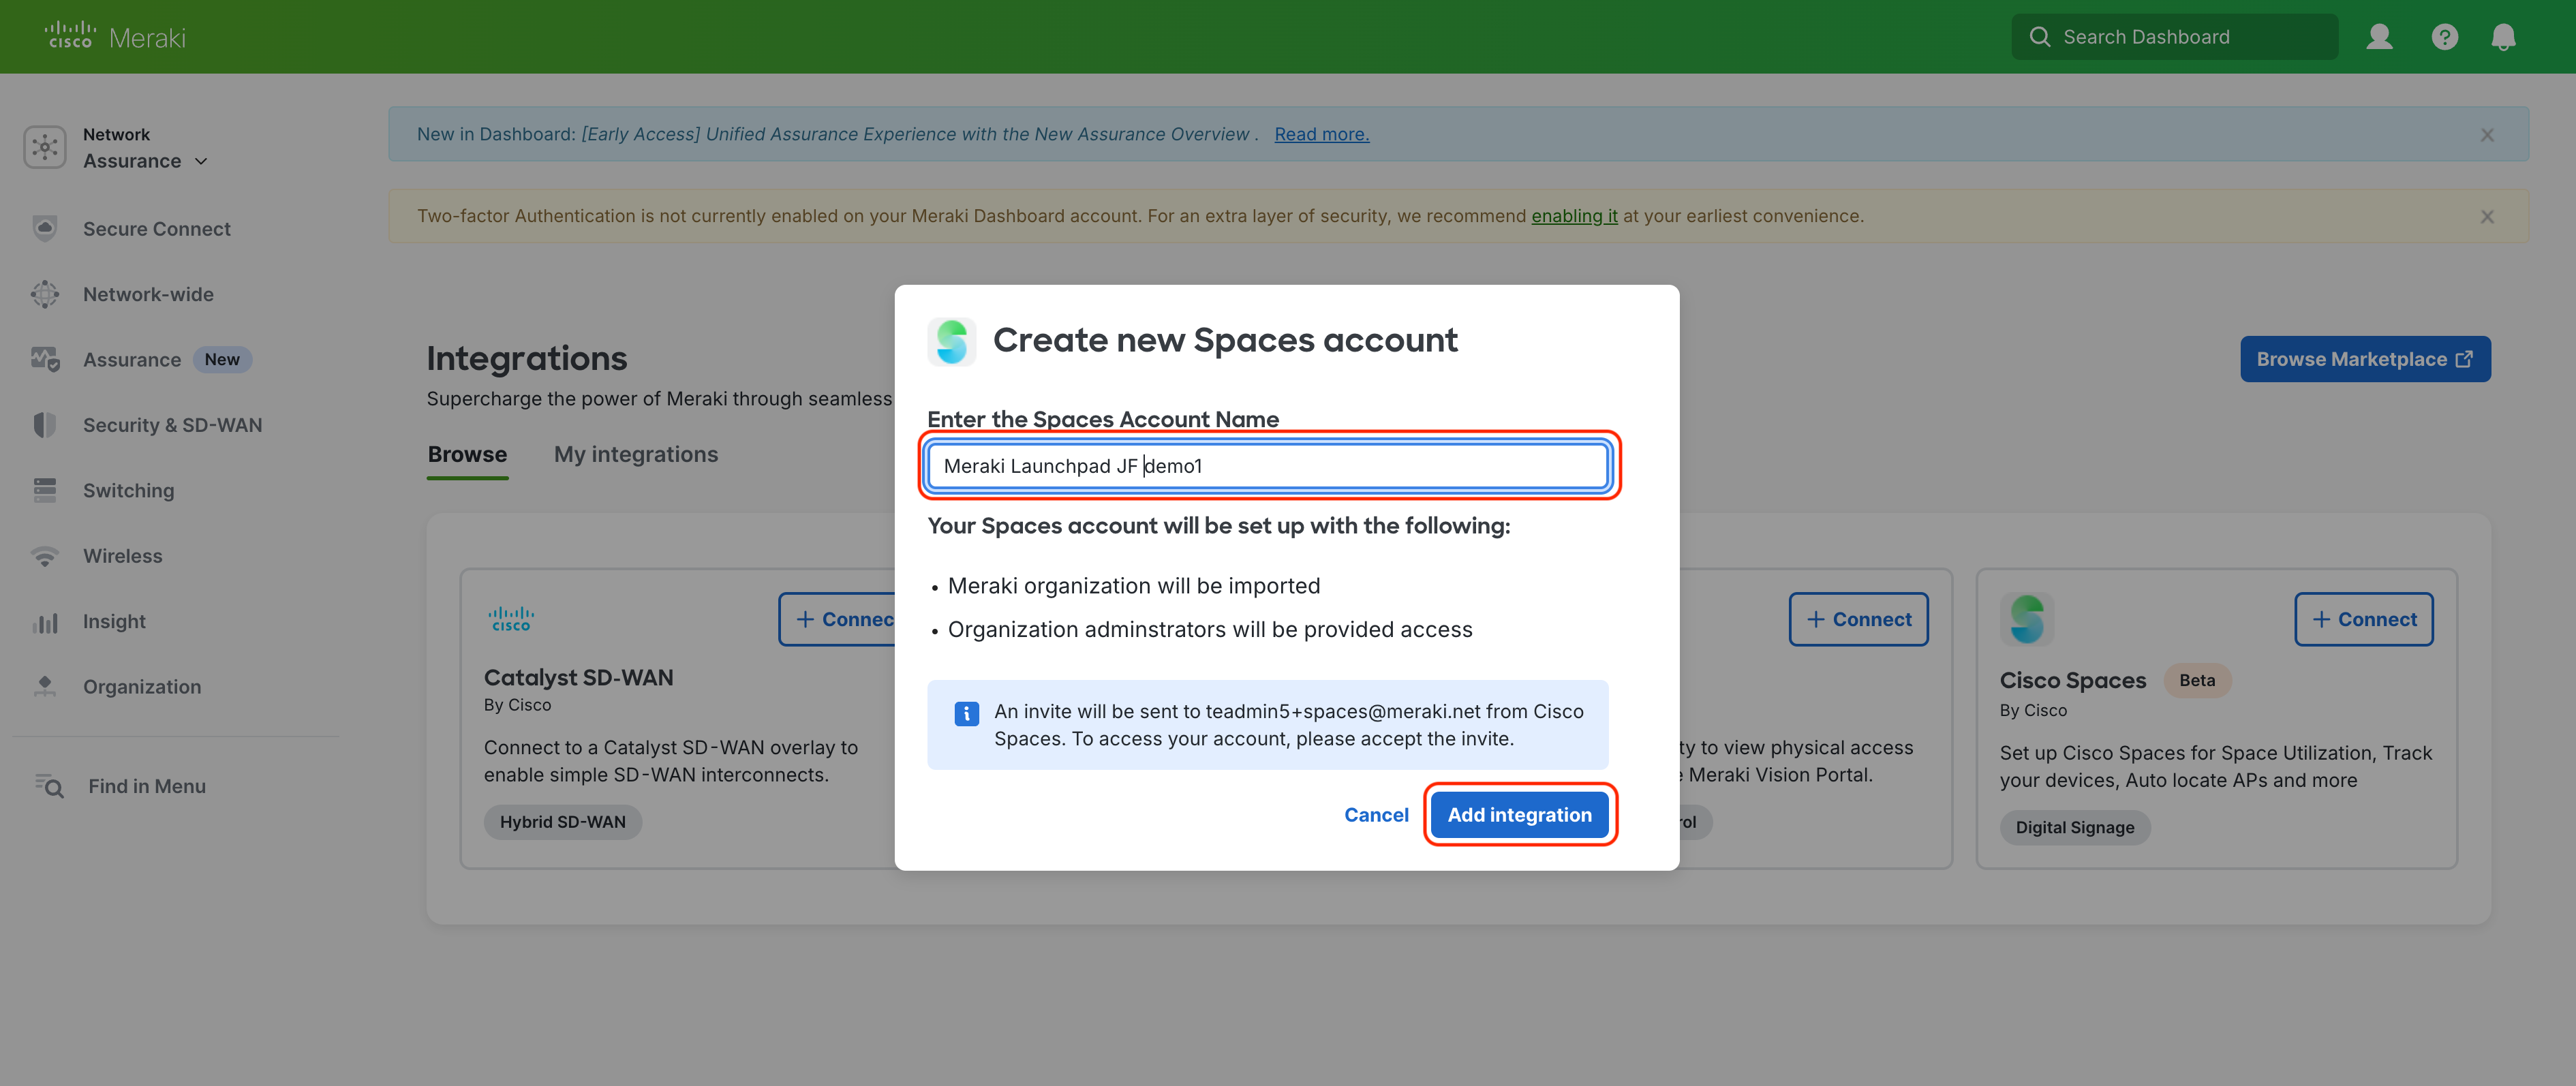The image size is (2576, 1086).
Task: Click the Assurance monitor icon
Action: point(45,359)
